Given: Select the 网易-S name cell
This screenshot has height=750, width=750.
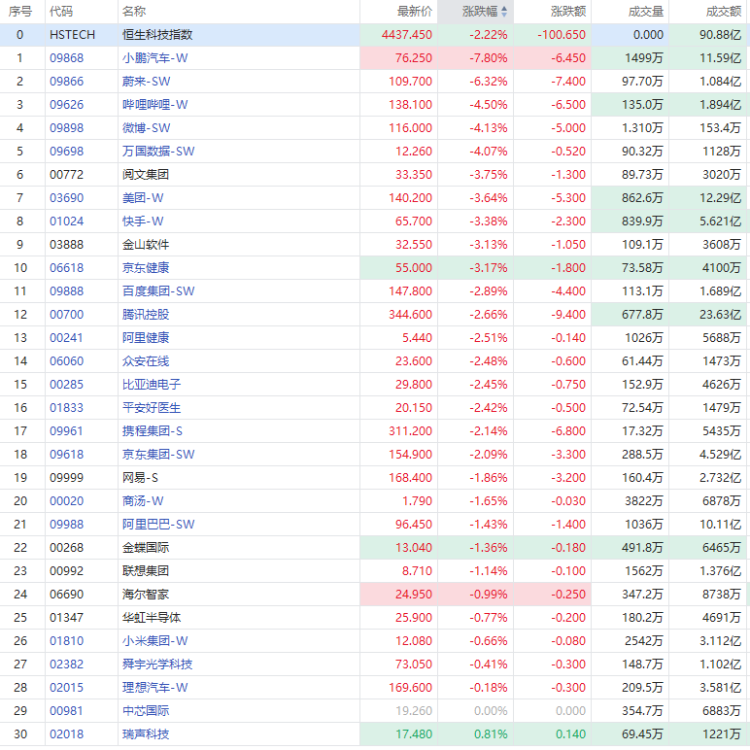Looking at the screenshot, I should click(x=140, y=478).
